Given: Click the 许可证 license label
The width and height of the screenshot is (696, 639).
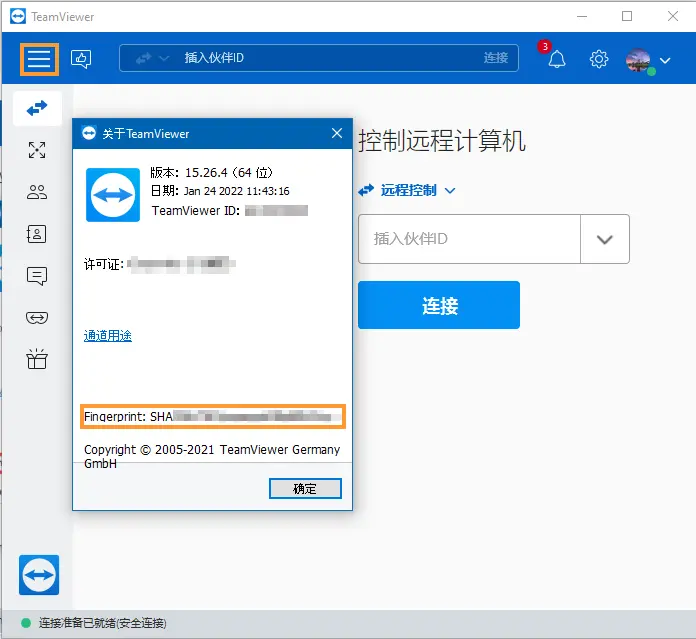Looking at the screenshot, I should [x=104, y=264].
